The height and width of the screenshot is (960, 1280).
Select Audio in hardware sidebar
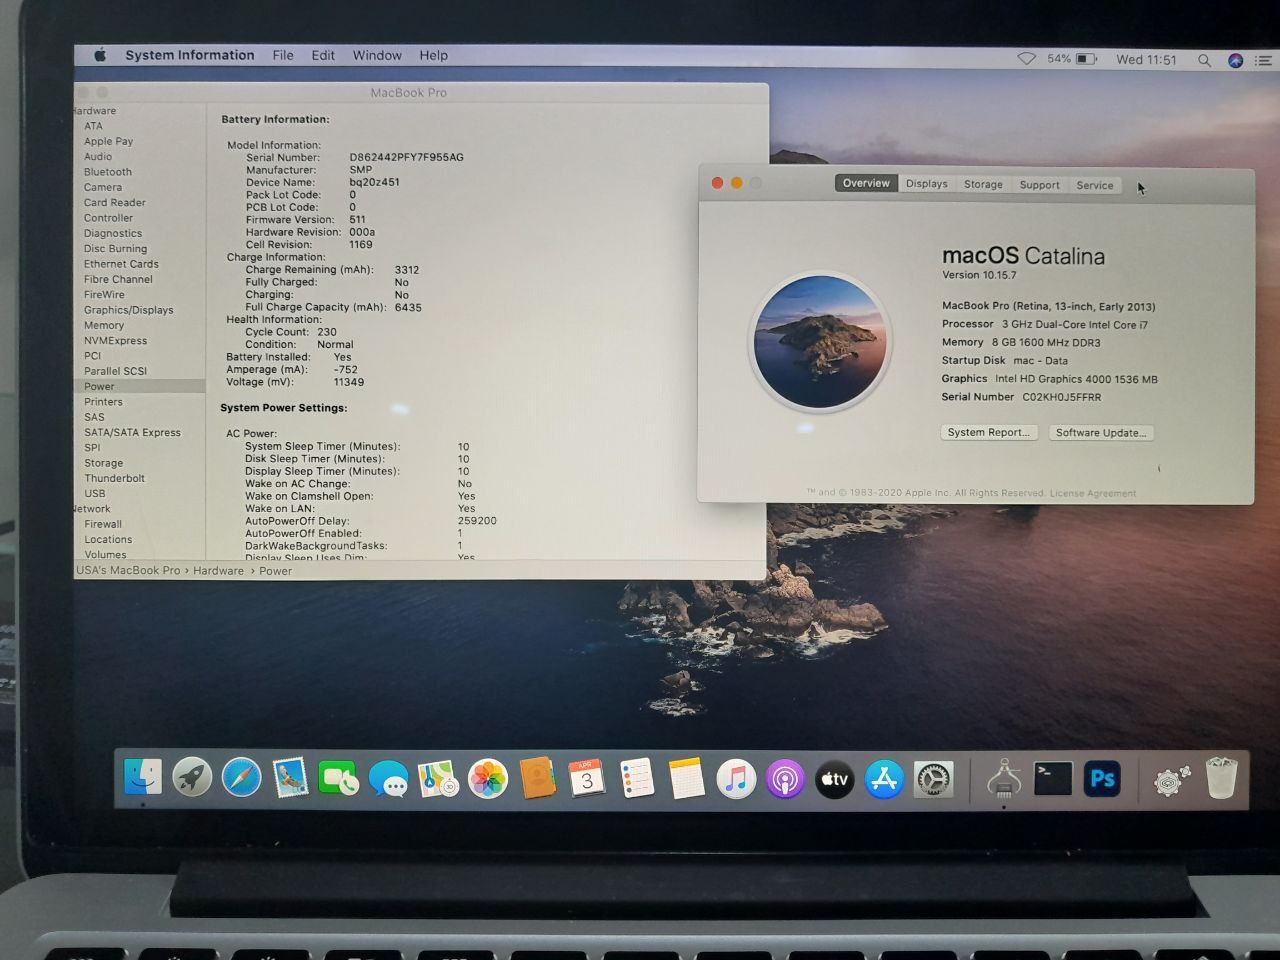pos(98,157)
